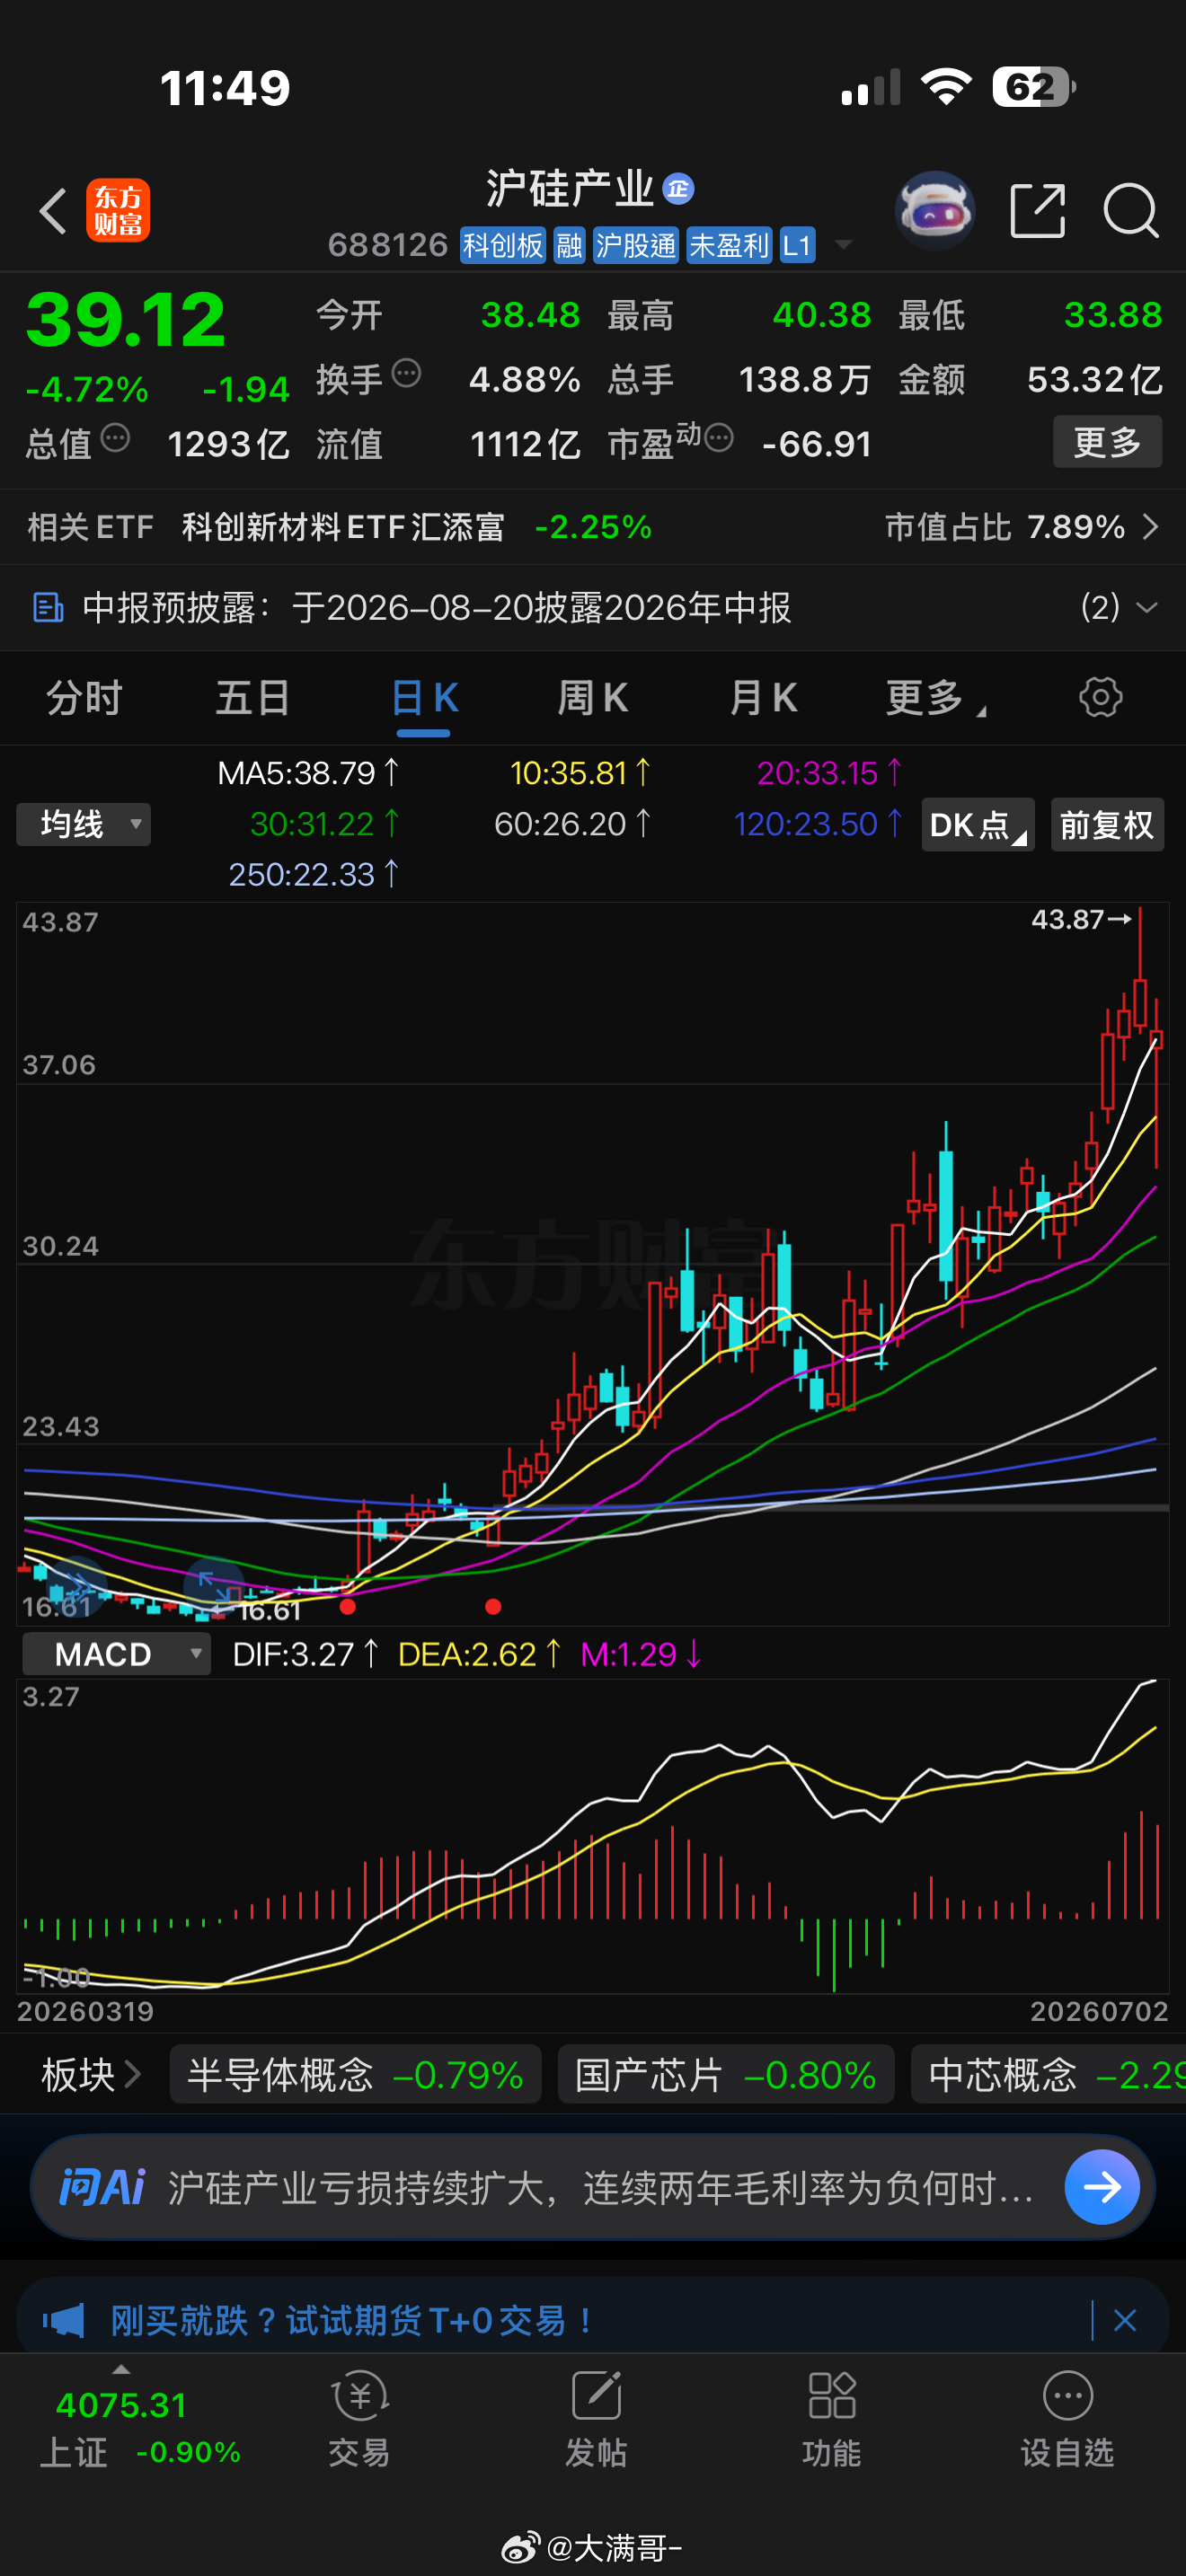
Task: Tap the 43.87 high price label on chart
Action: coord(1068,919)
